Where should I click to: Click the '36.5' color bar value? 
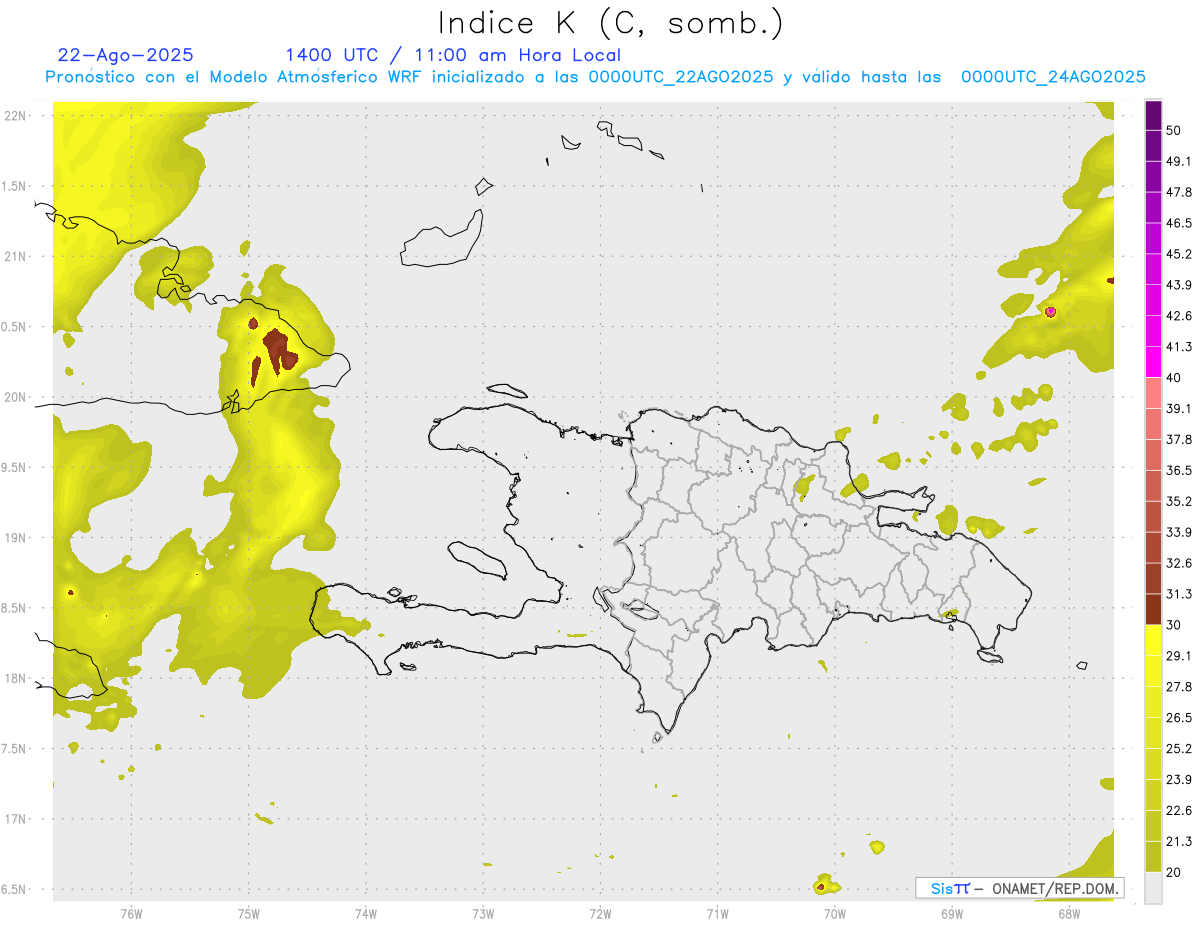point(1180,470)
